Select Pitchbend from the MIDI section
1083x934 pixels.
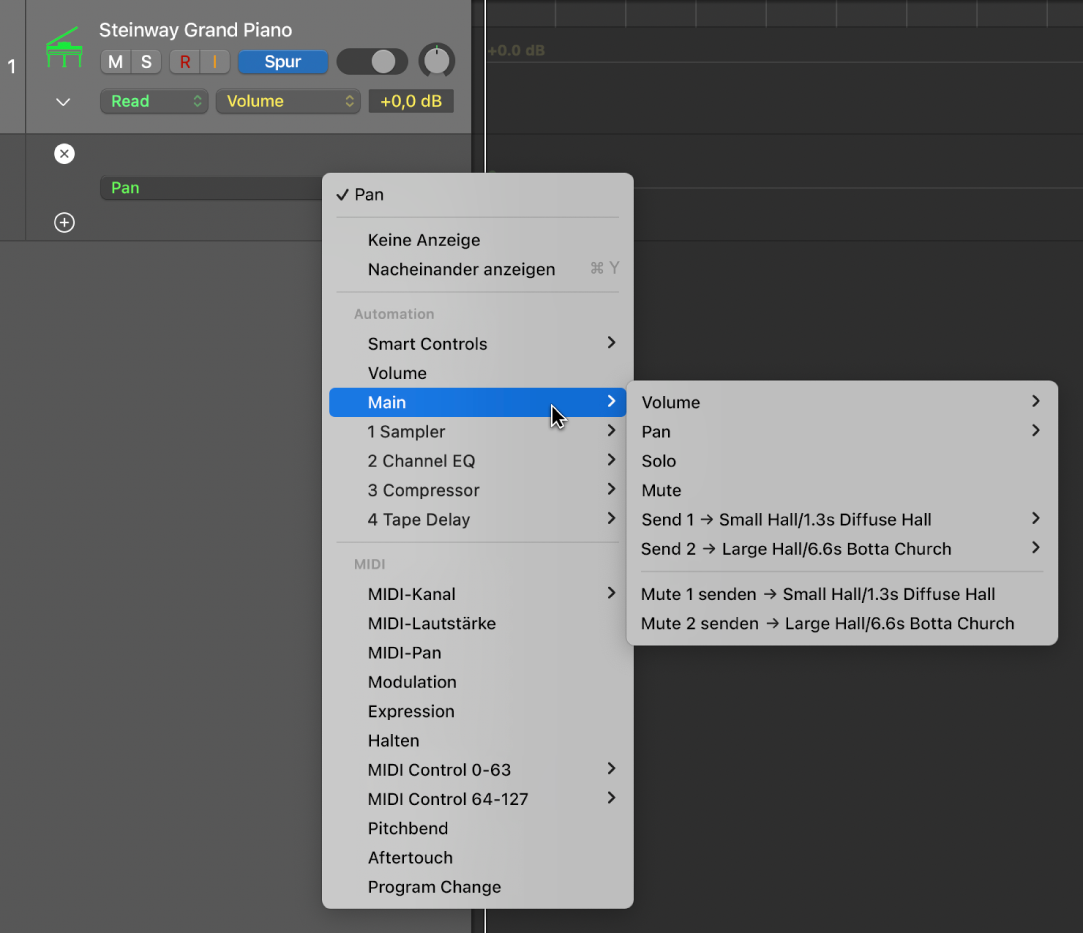pos(408,828)
